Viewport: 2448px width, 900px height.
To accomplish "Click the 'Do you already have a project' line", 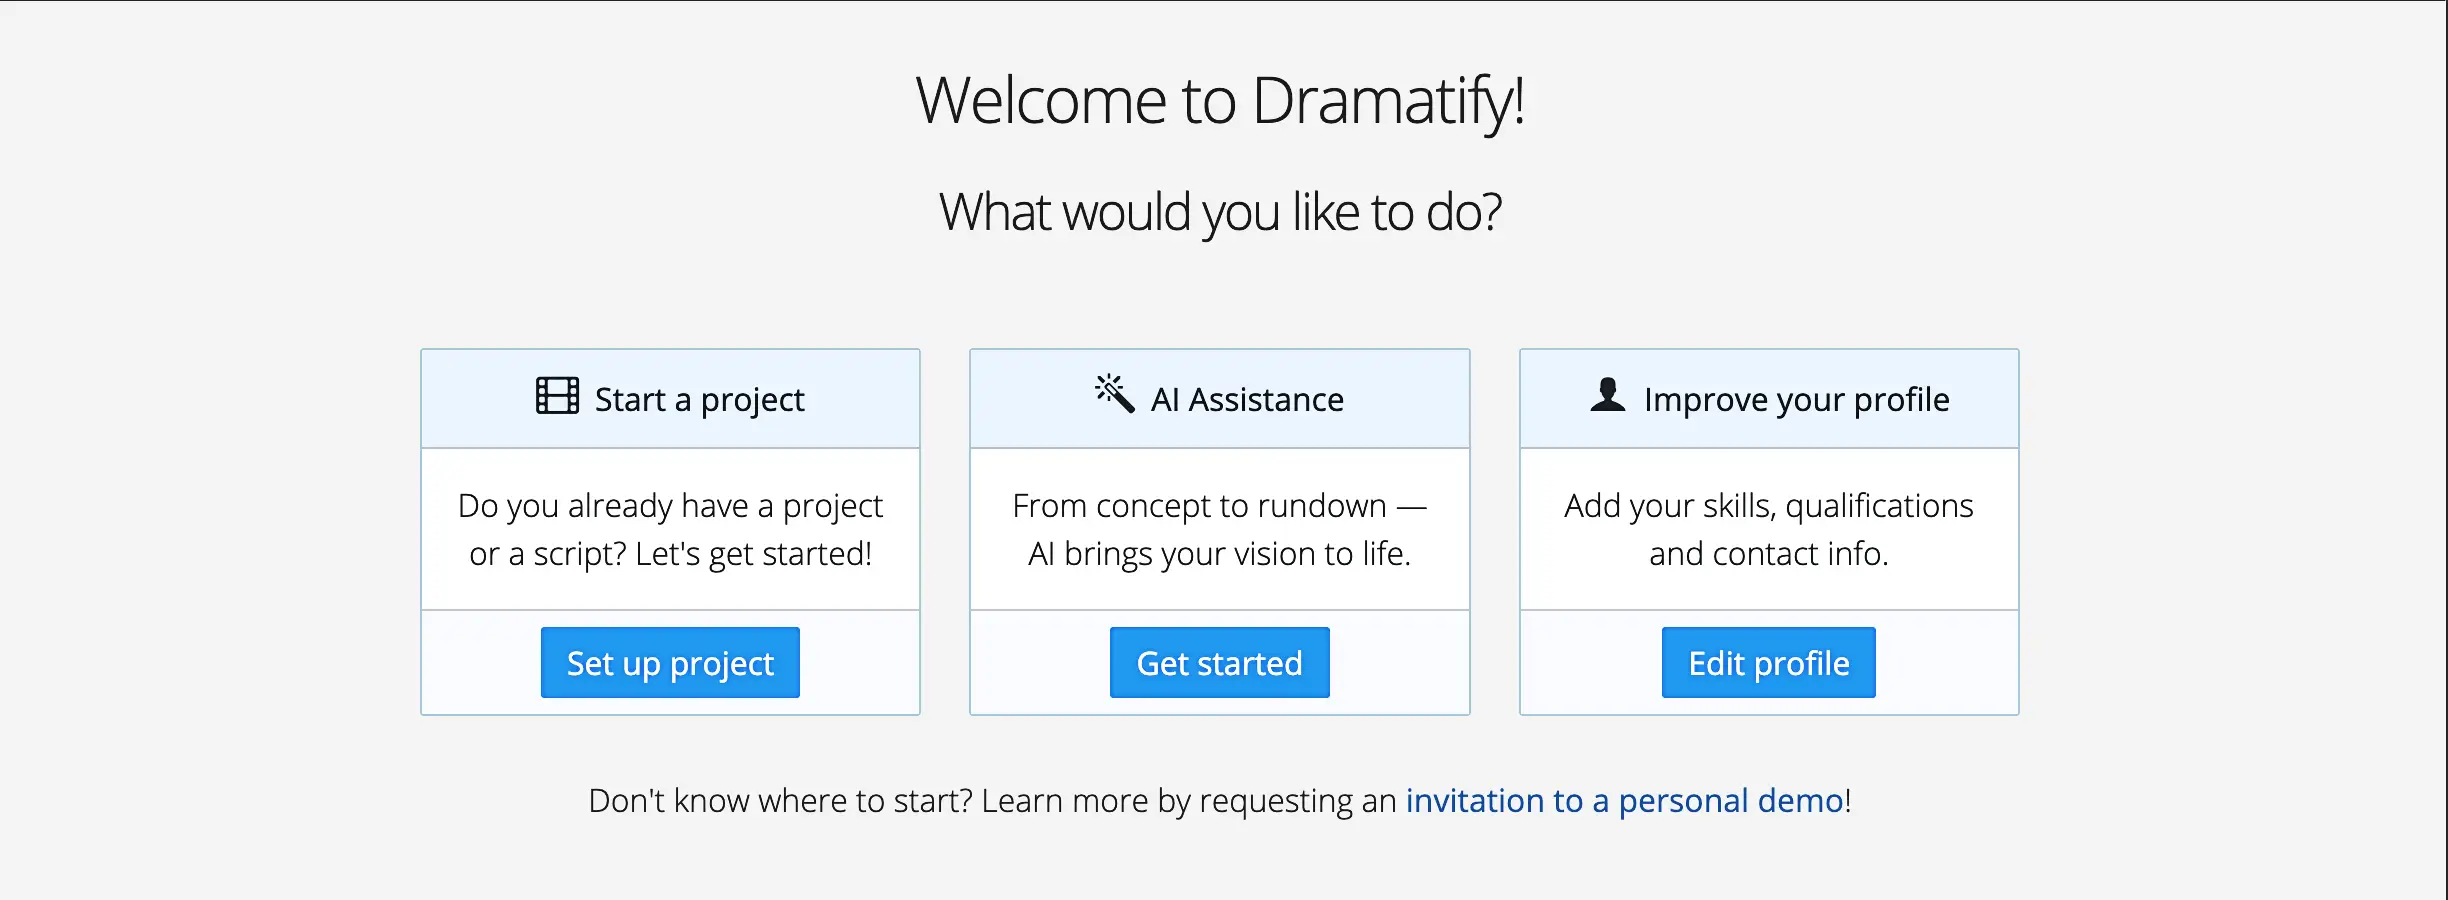I will pyautogui.click(x=670, y=506).
